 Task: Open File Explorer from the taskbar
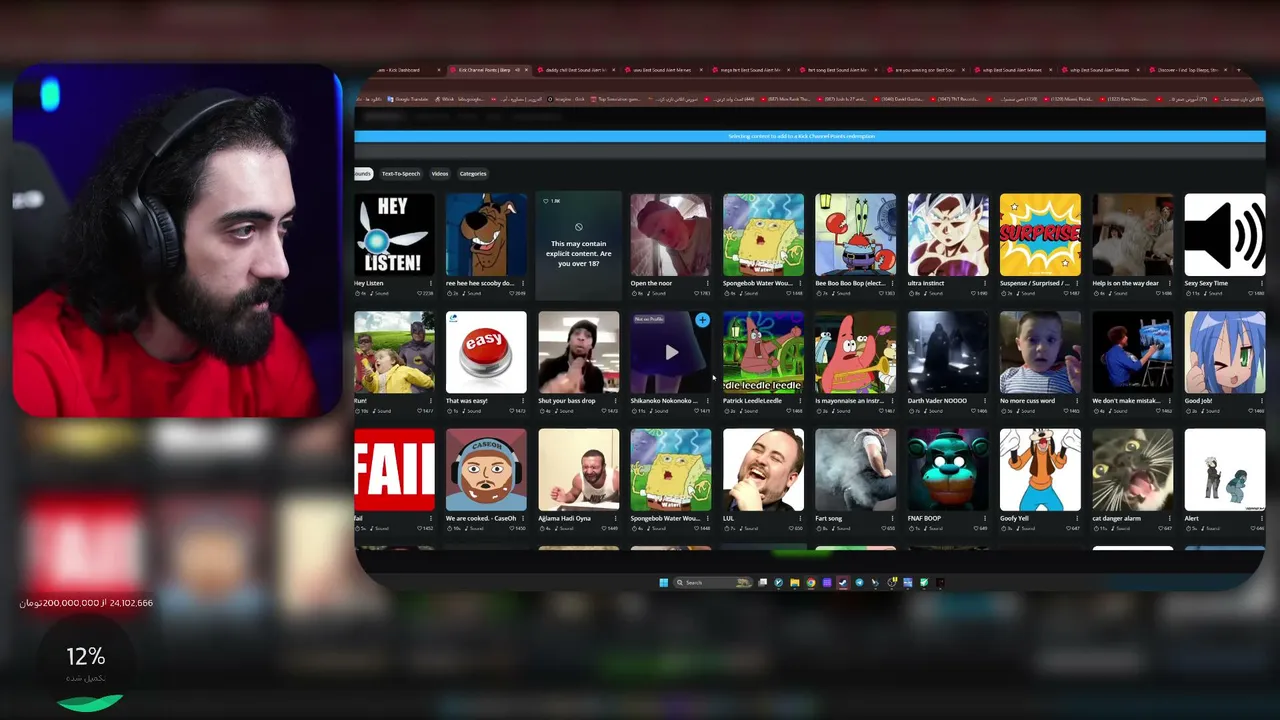pyautogui.click(x=795, y=582)
